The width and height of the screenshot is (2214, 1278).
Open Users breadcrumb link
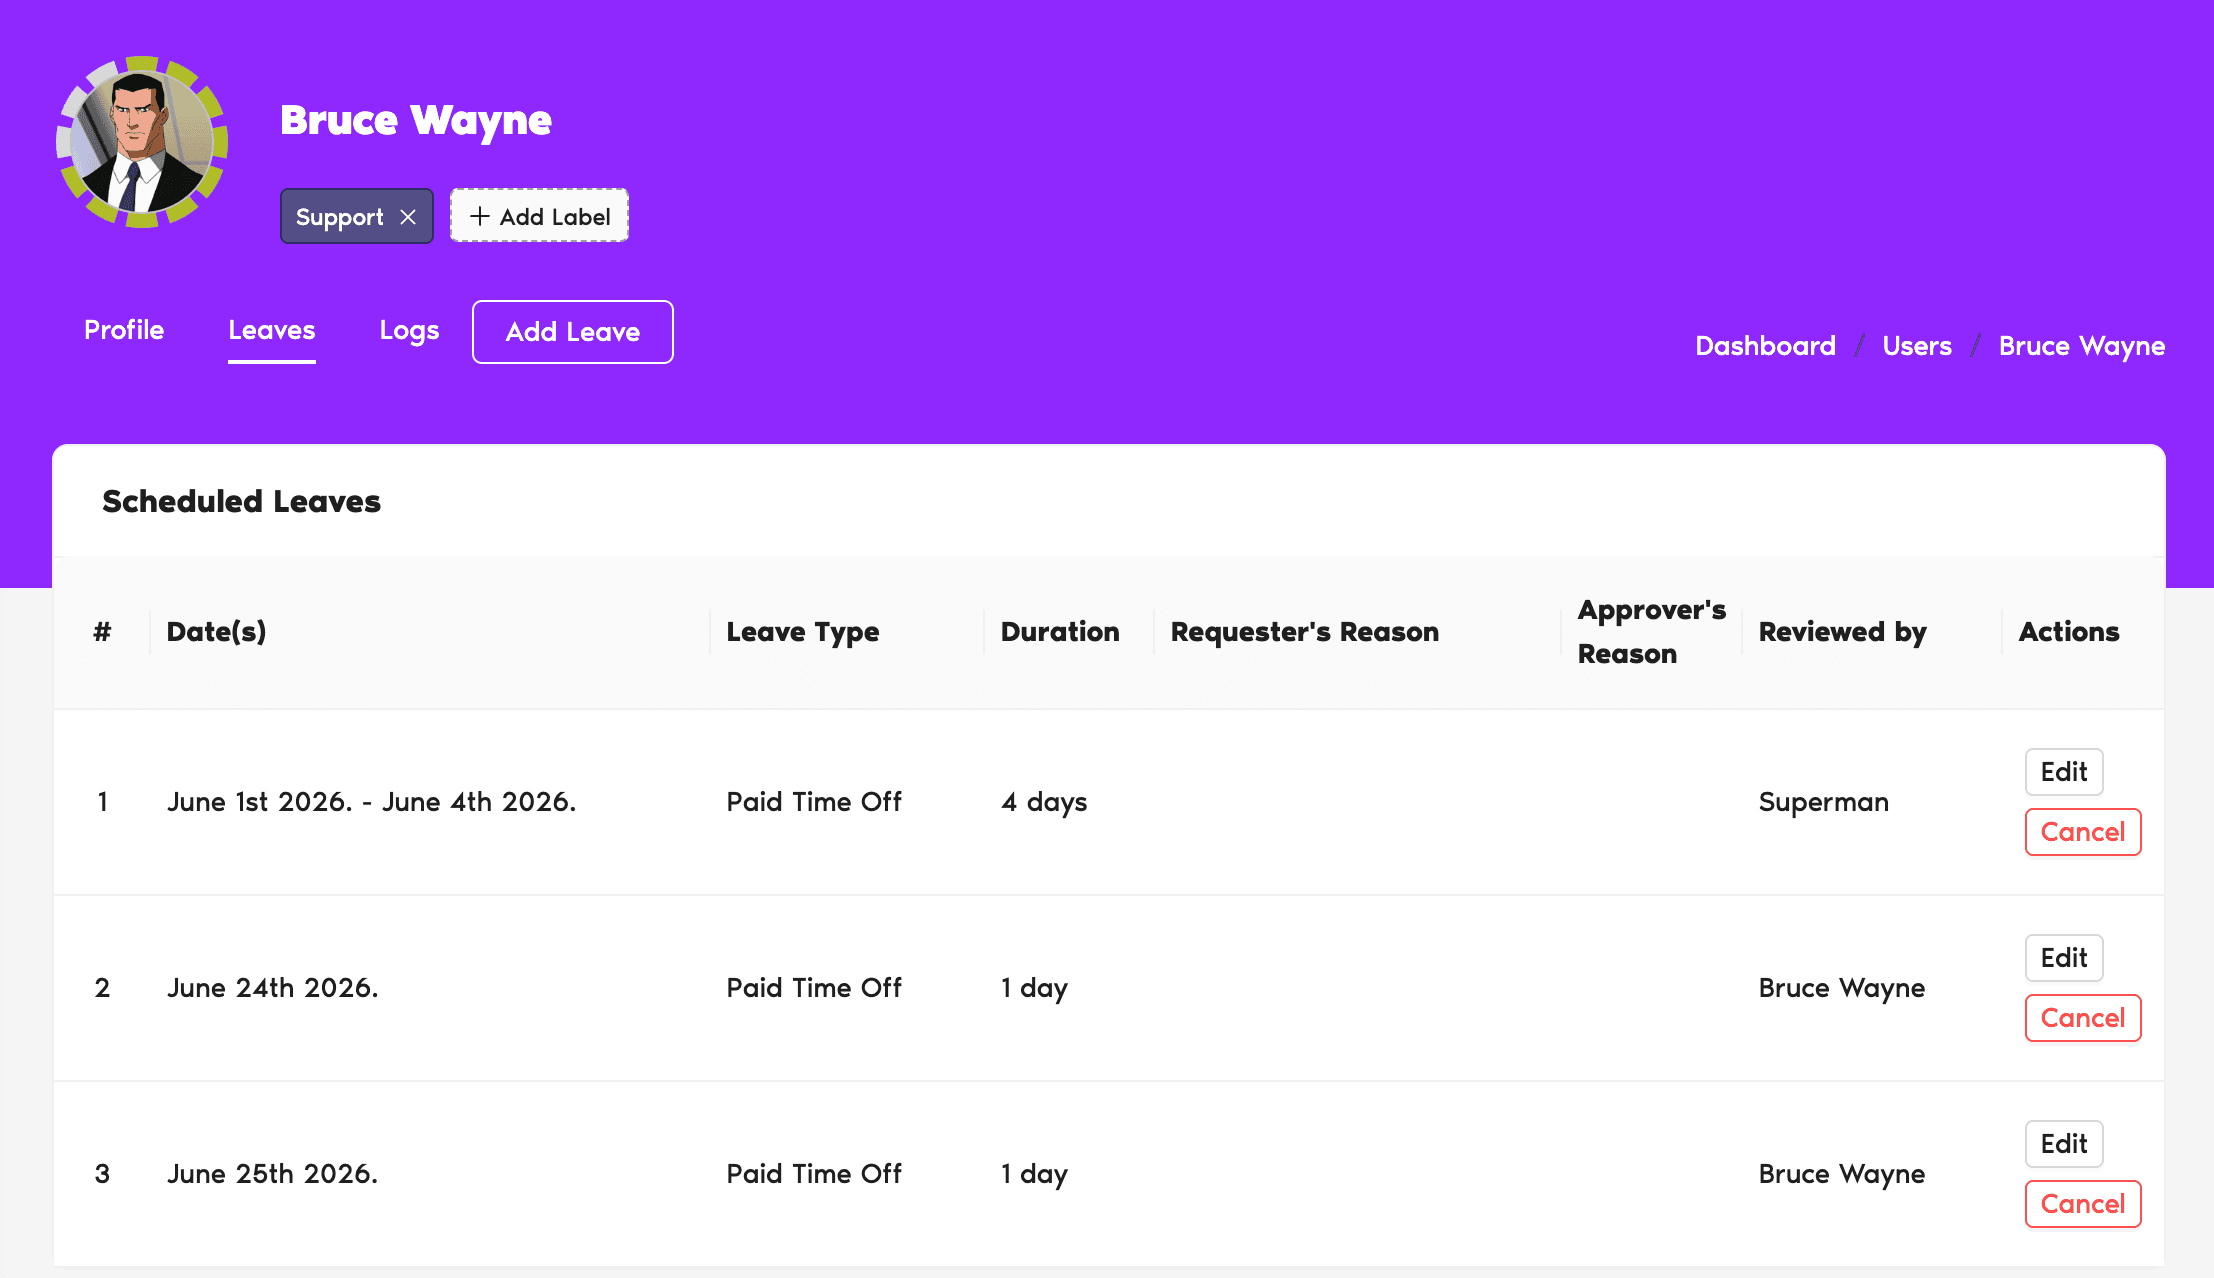1917,346
